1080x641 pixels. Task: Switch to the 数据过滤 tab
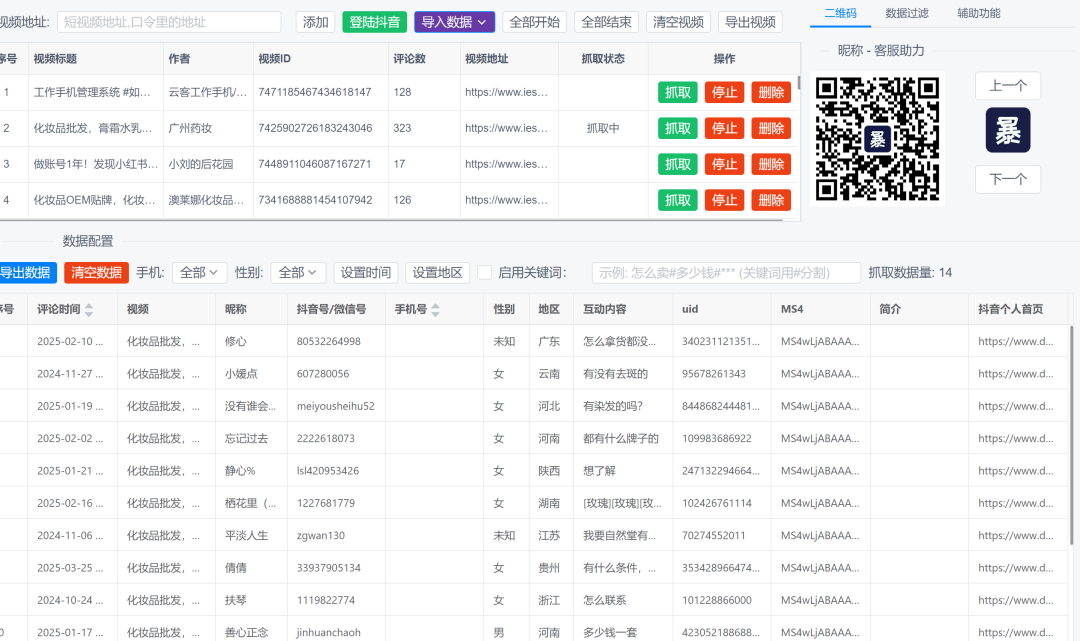click(907, 13)
